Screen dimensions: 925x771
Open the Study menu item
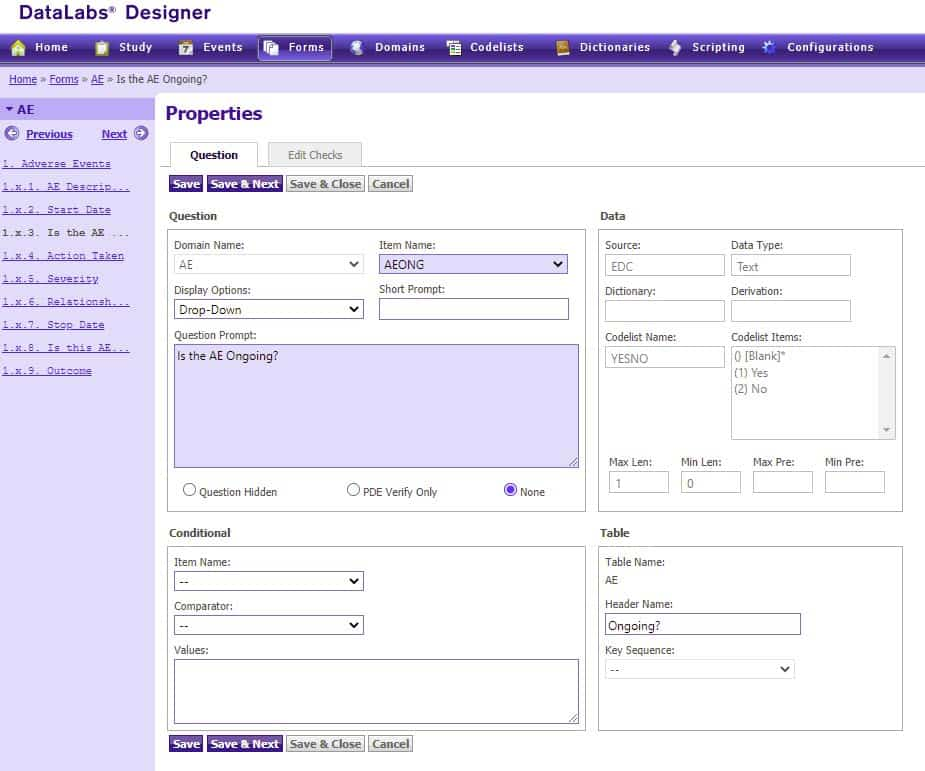(136, 47)
